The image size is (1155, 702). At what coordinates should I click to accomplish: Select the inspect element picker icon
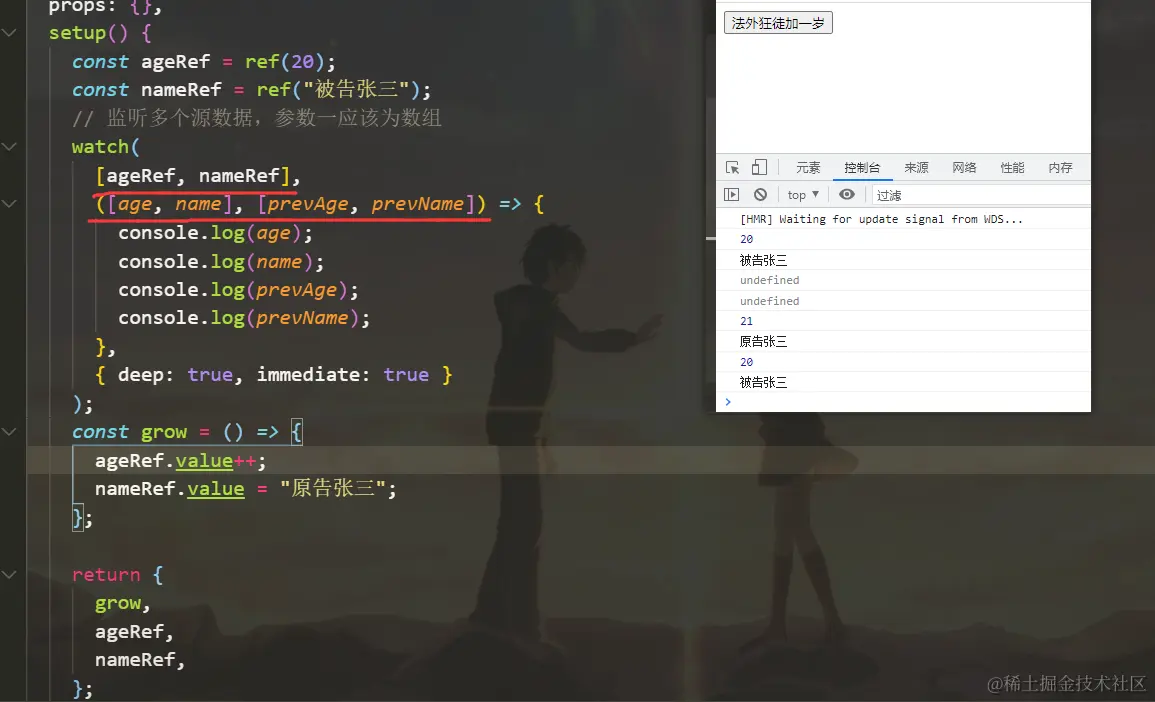point(733,167)
